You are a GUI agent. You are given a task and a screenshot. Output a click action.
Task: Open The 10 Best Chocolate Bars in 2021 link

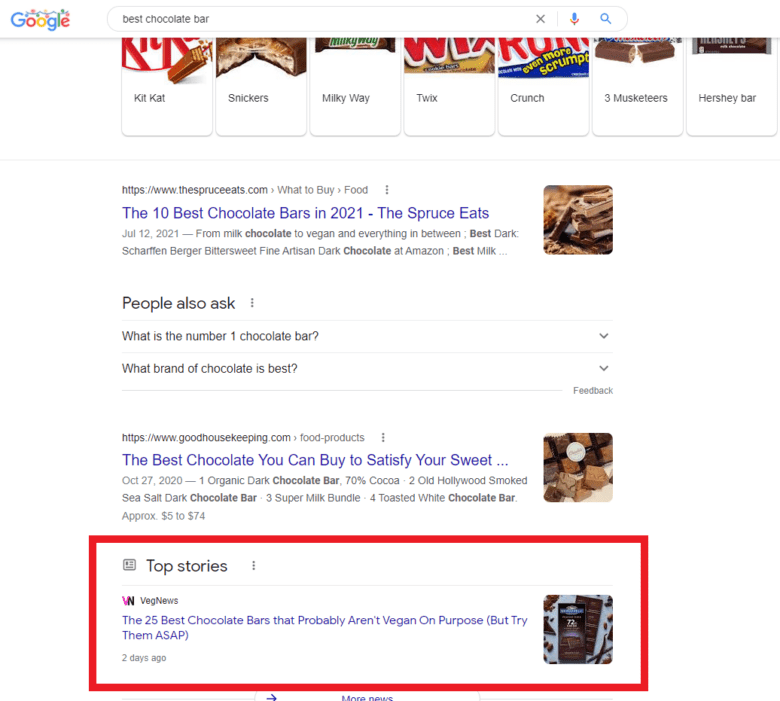tap(305, 213)
